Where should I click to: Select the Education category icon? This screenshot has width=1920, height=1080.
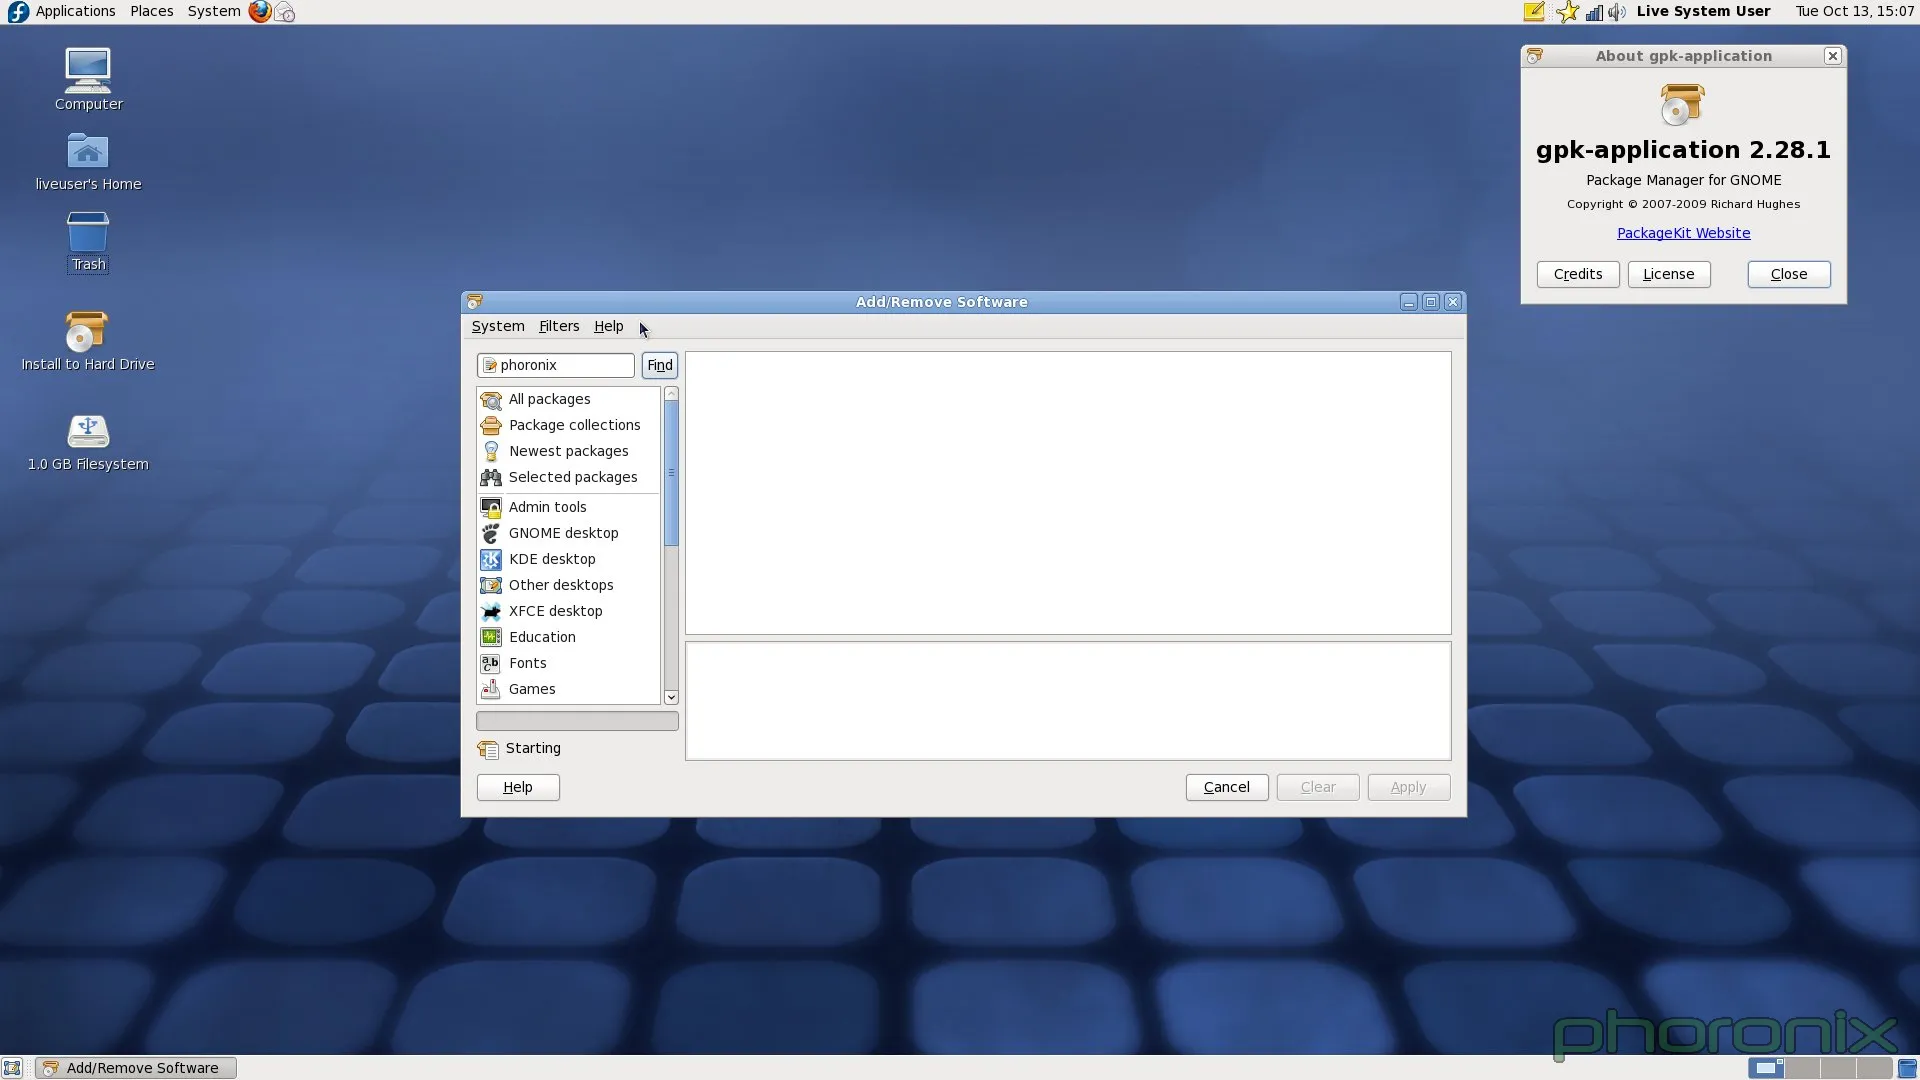(x=491, y=638)
